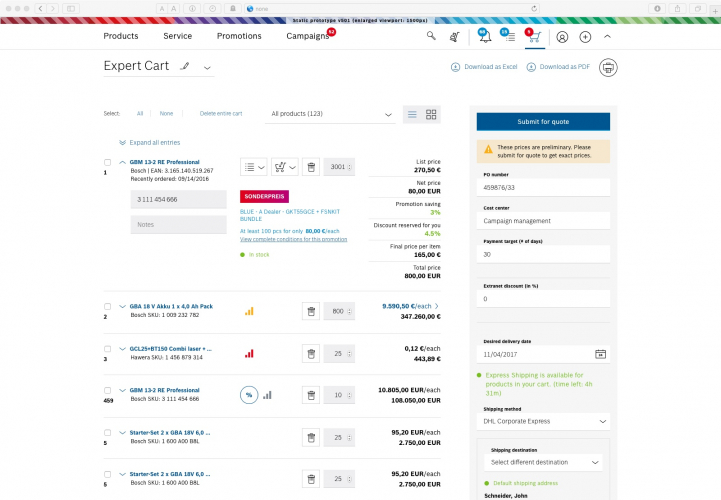
Task: Click the notifications bell icon
Action: (485, 36)
